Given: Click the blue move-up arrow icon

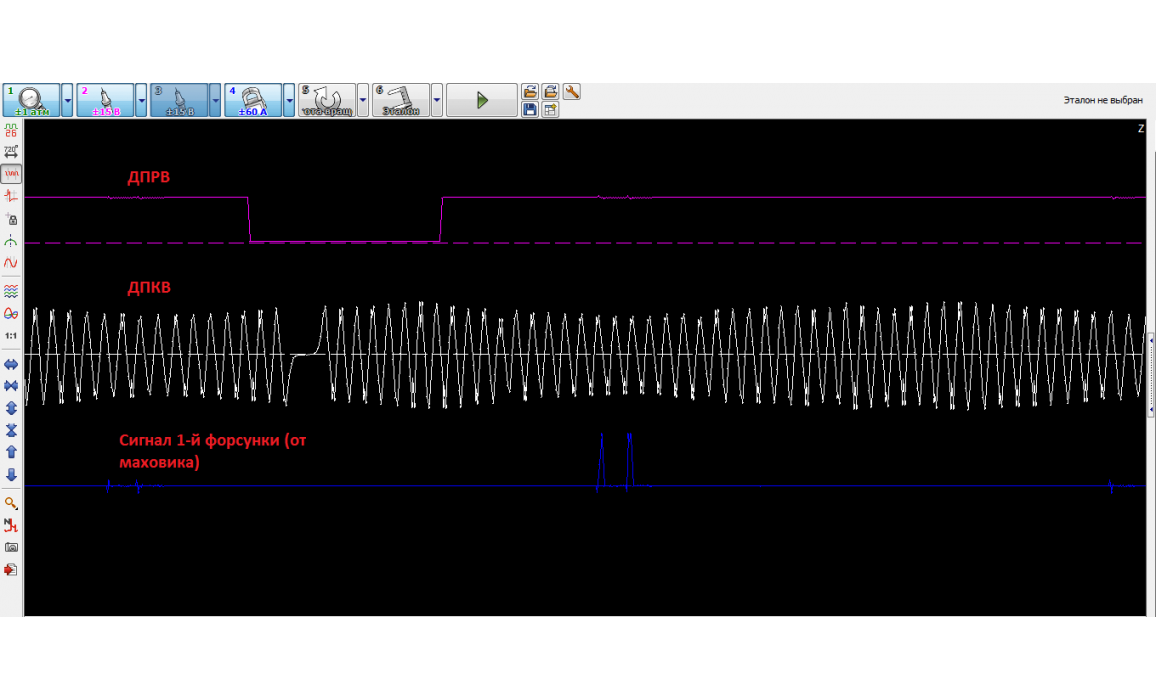Looking at the screenshot, I should [x=11, y=452].
